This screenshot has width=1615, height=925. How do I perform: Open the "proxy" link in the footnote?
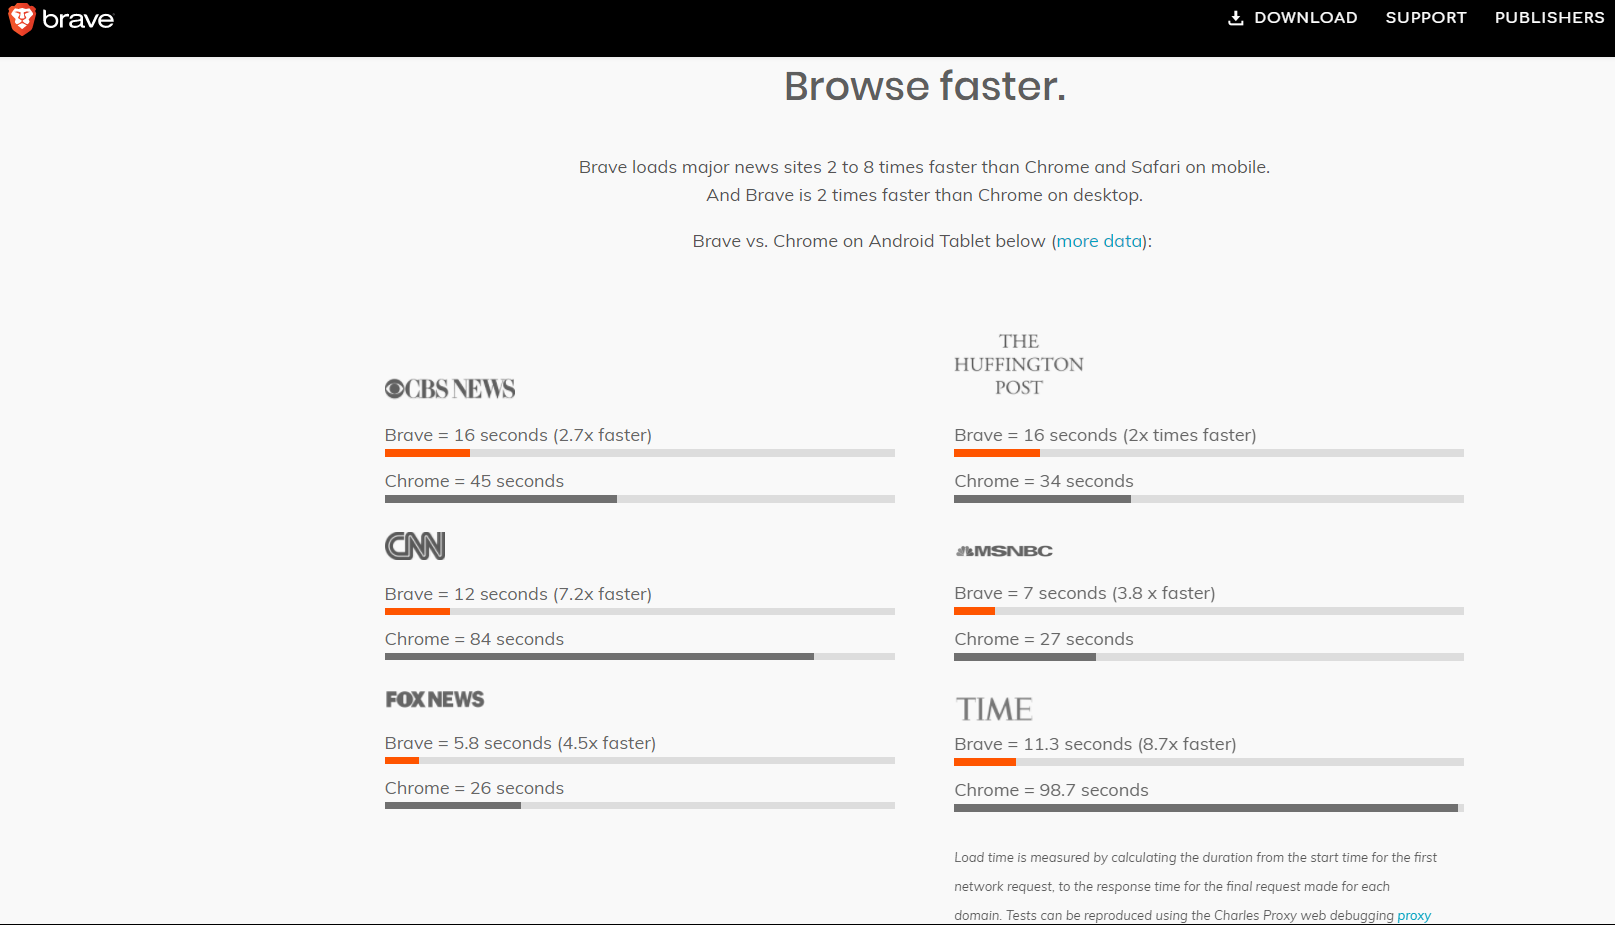[1414, 915]
